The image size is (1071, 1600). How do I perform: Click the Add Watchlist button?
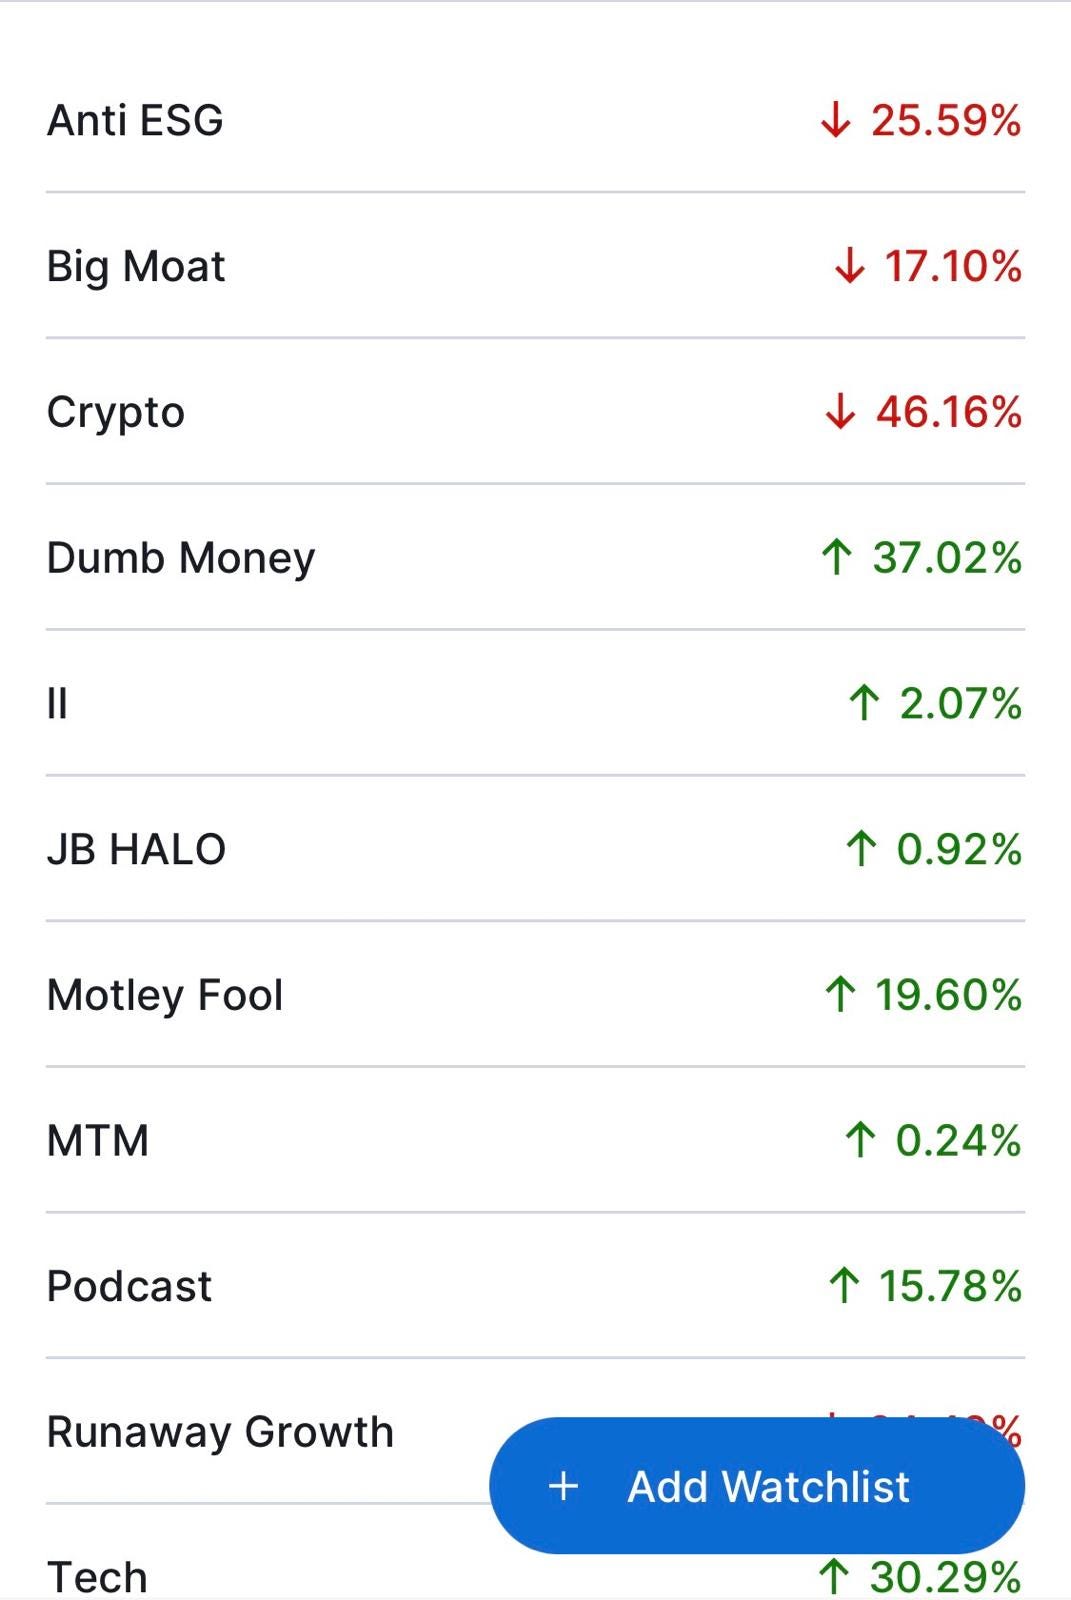click(x=757, y=1486)
